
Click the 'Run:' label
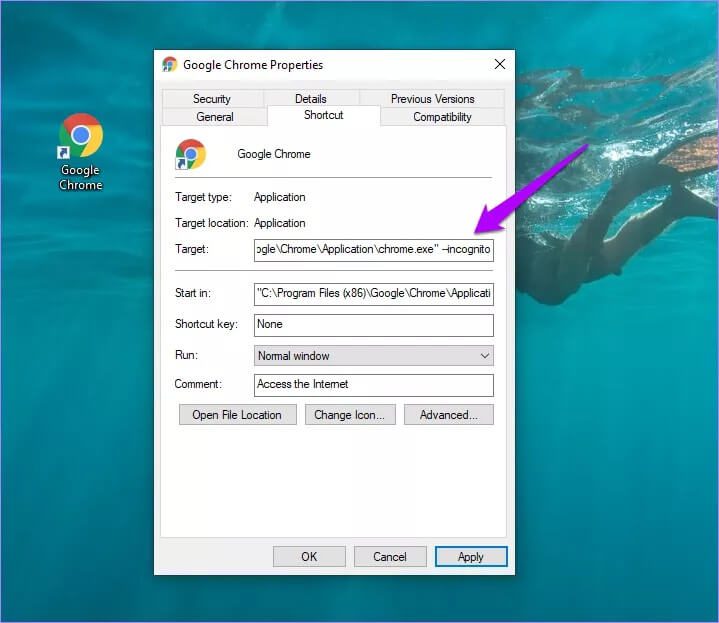[186, 355]
